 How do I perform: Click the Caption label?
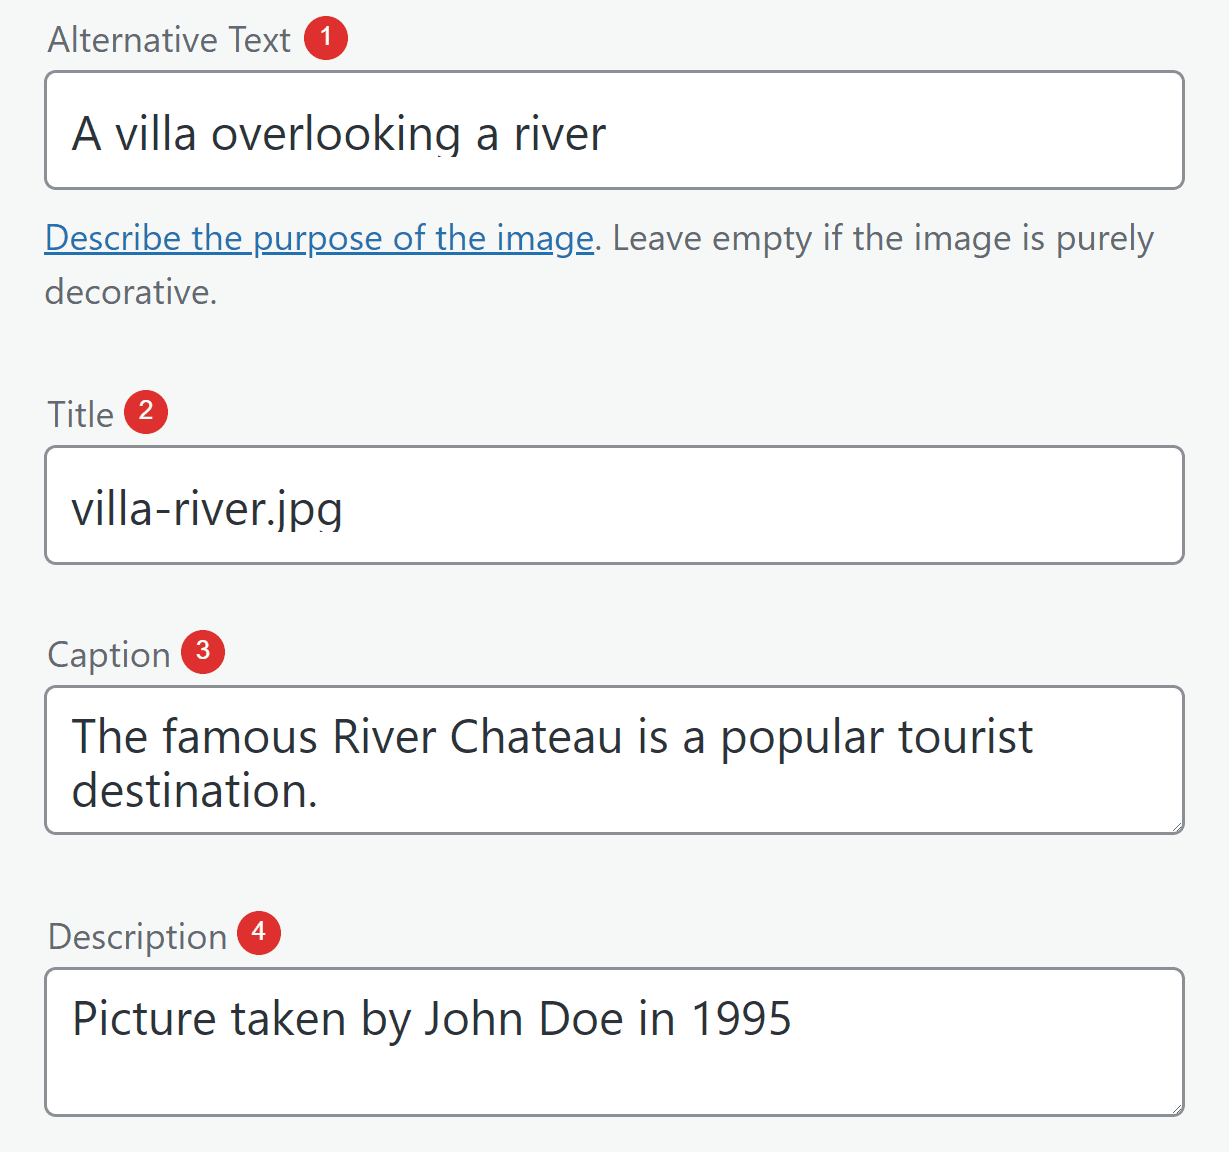coord(108,653)
